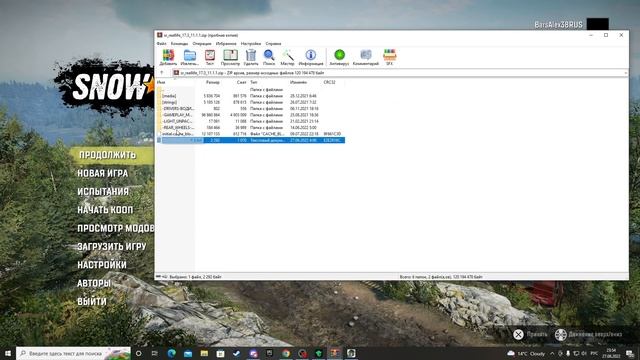This screenshot has height=360, width=640.
Task: Open the Избранное menu
Action: pyautogui.click(x=226, y=43)
